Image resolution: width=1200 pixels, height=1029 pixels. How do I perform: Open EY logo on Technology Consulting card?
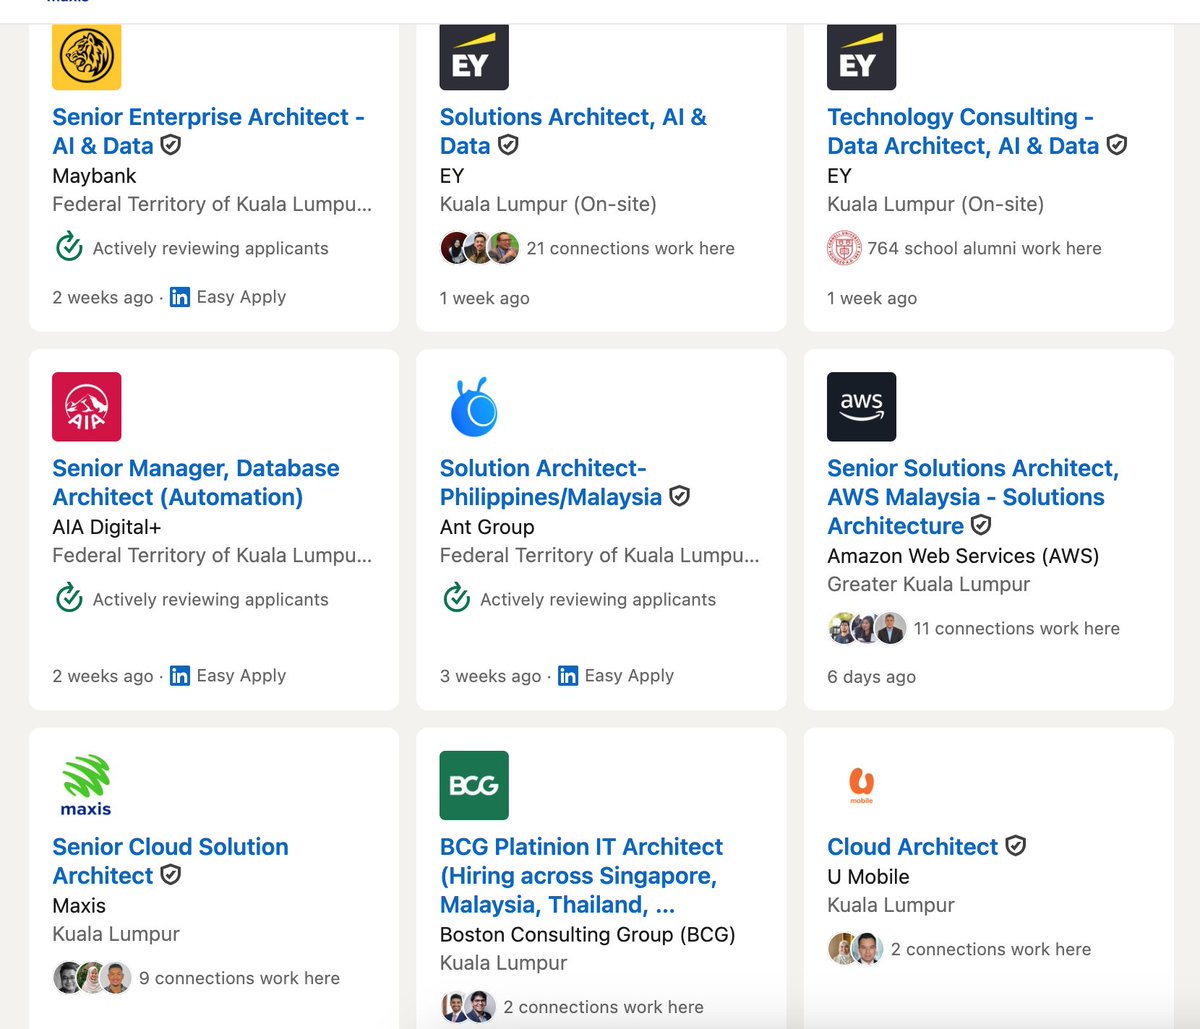[x=862, y=58]
